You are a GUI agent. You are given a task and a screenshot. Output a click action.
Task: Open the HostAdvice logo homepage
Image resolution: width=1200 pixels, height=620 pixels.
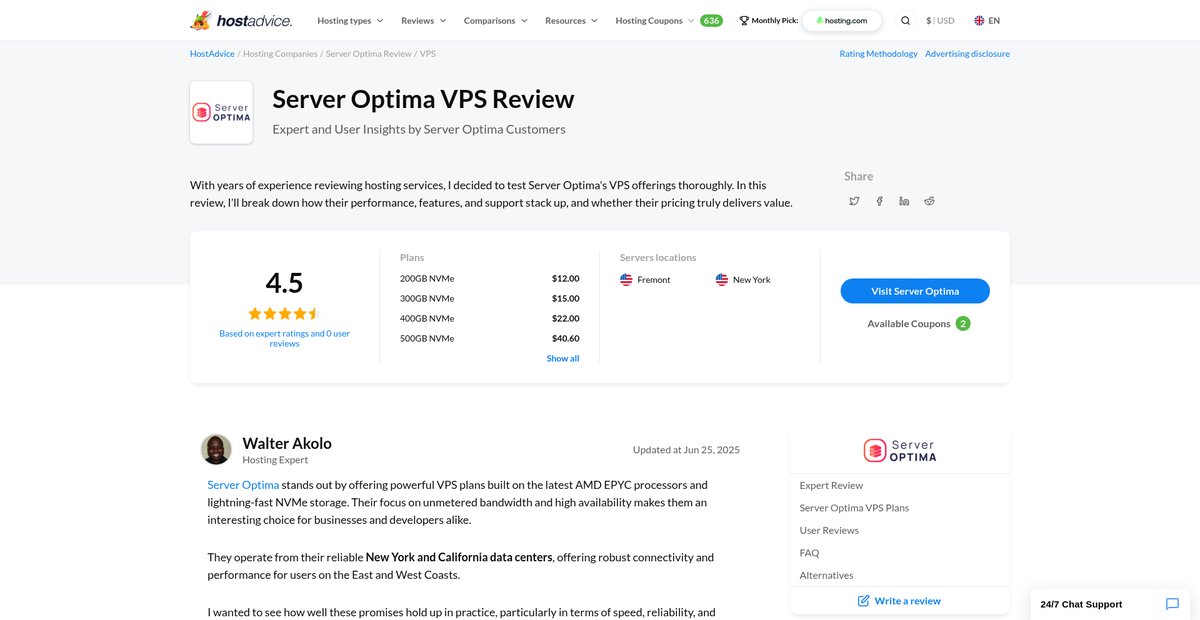(x=241, y=20)
